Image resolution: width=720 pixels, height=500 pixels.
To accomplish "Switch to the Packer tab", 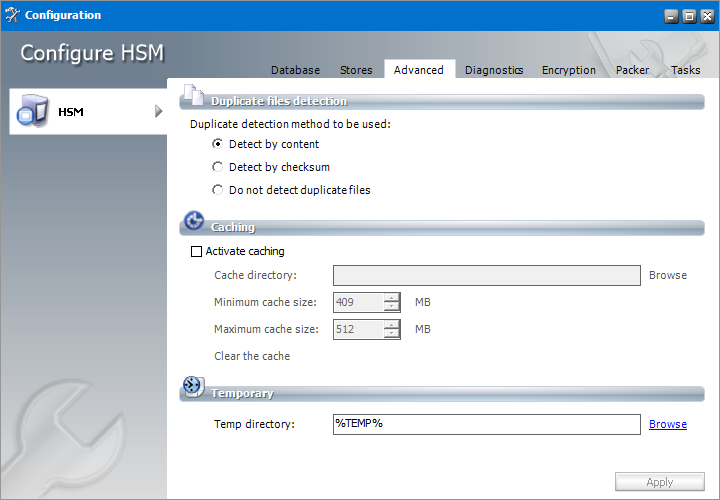I will [x=632, y=70].
